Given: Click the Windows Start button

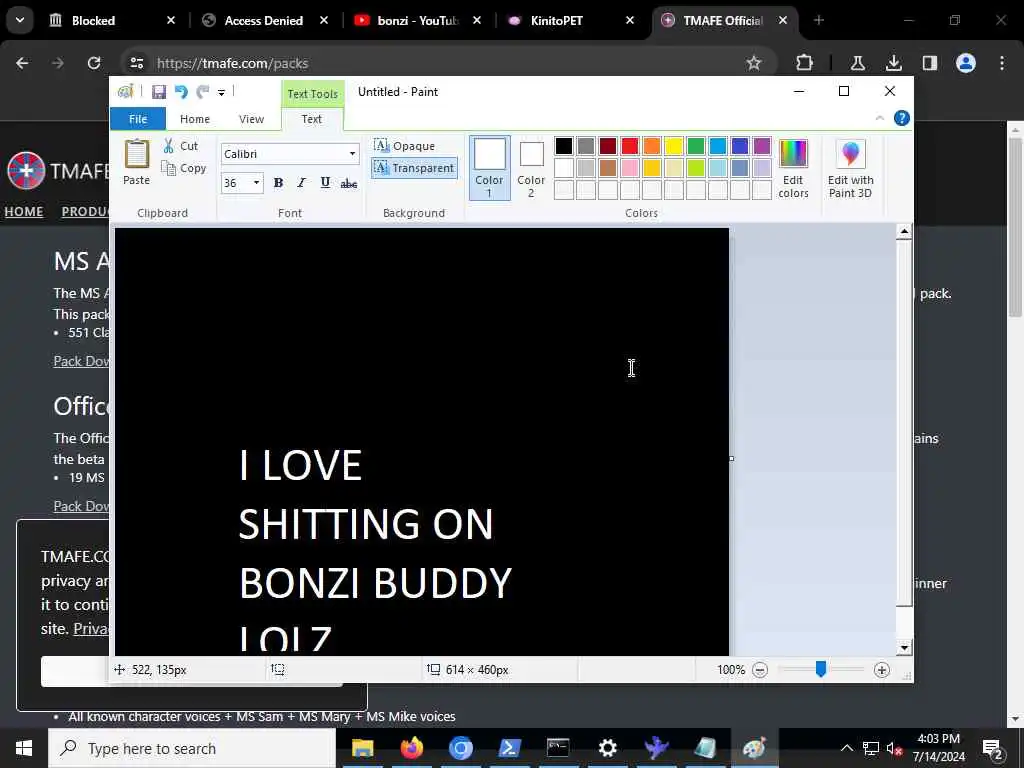Looking at the screenshot, I should (x=24, y=748).
